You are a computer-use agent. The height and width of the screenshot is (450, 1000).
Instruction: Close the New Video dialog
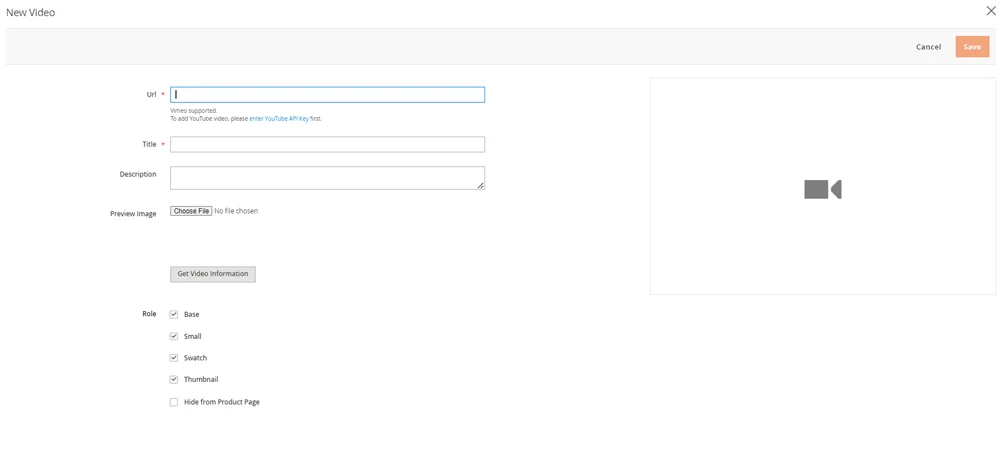[x=991, y=10]
